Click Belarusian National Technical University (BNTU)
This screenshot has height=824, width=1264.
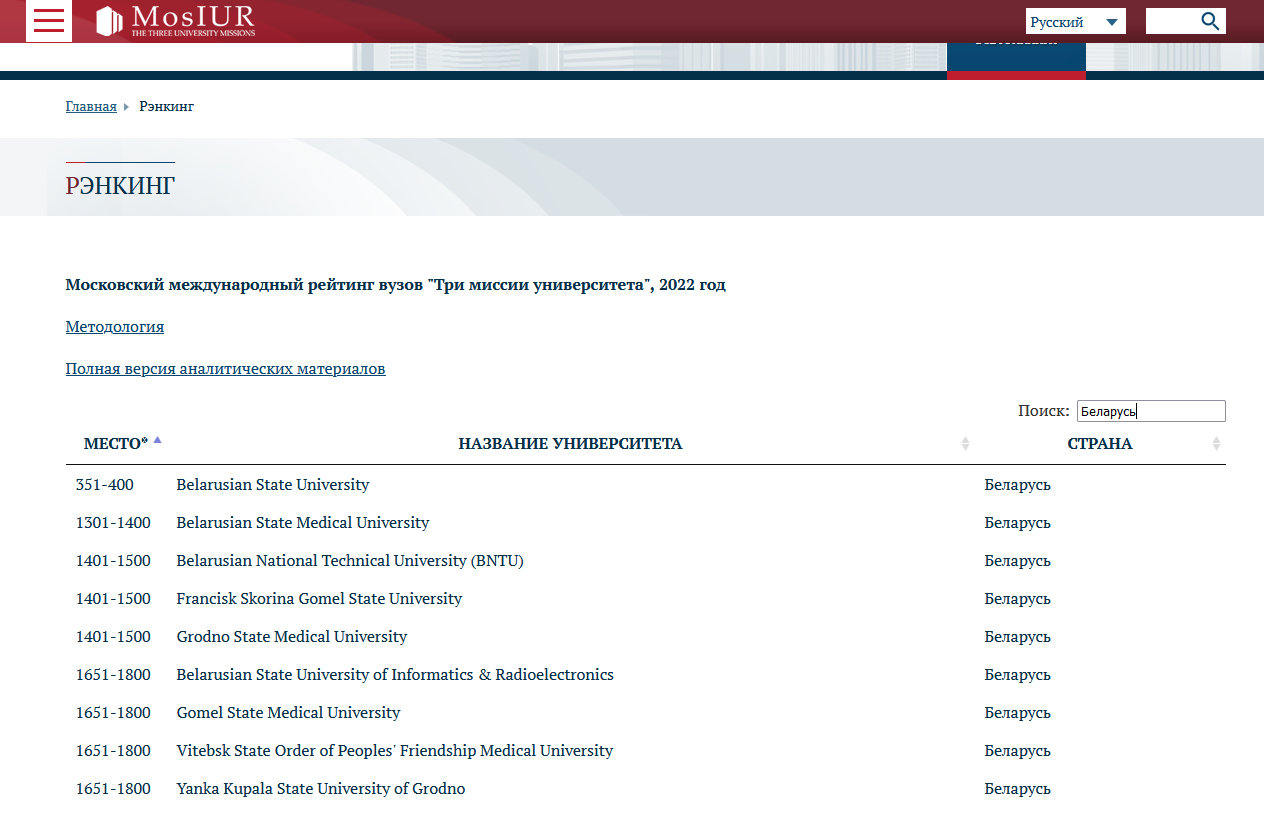tap(350, 561)
